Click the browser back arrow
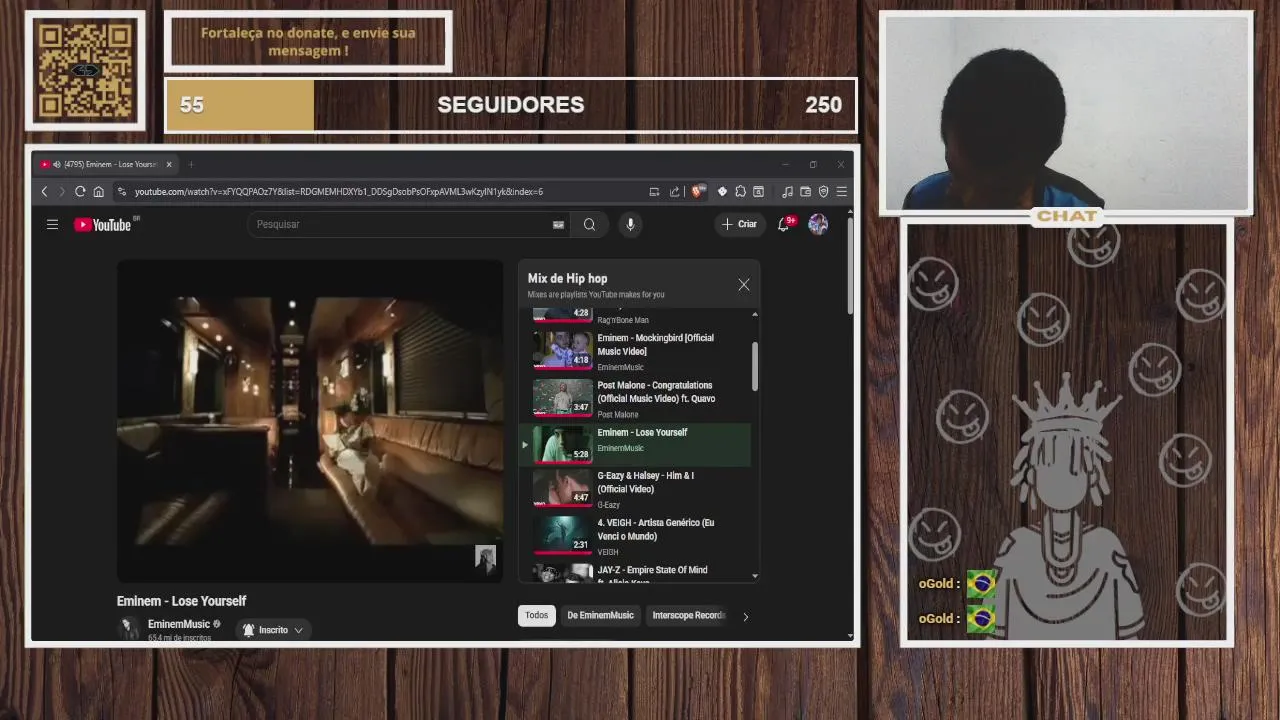The height and width of the screenshot is (720, 1280). click(x=44, y=192)
